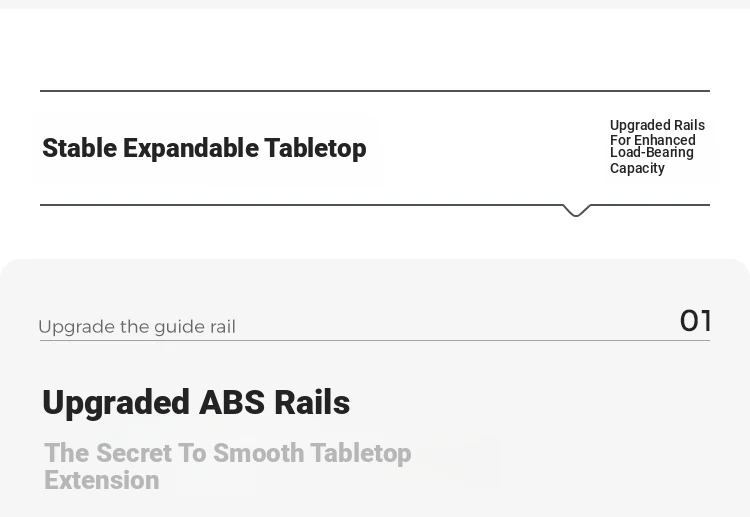
Task: Click the word "Rails" in "Upgraded ABS Rails"
Action: click(312, 403)
